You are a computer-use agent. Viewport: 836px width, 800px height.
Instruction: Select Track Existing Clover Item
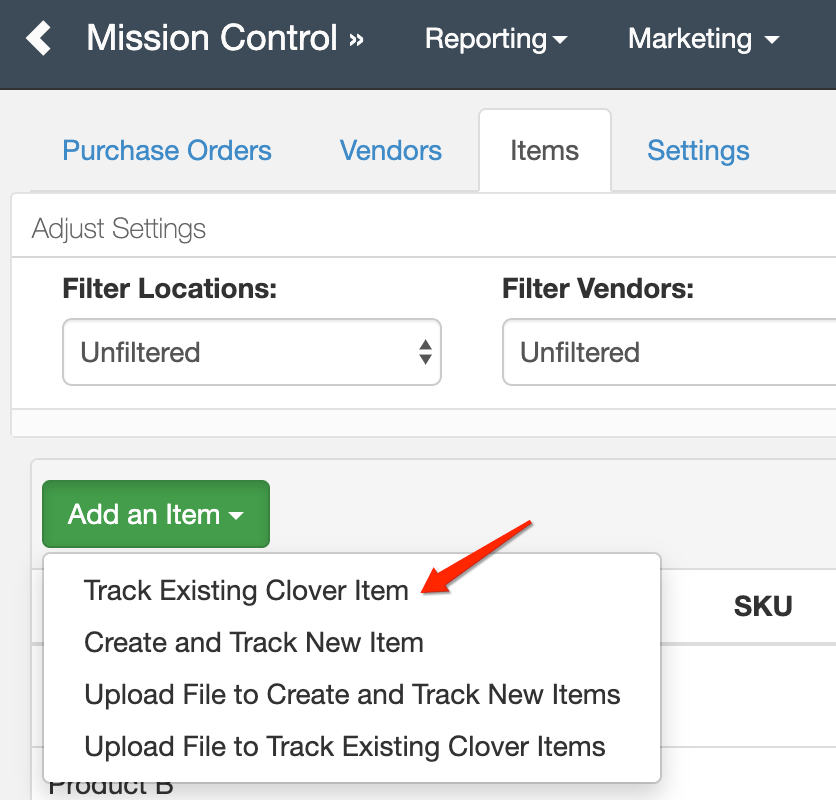tap(246, 591)
